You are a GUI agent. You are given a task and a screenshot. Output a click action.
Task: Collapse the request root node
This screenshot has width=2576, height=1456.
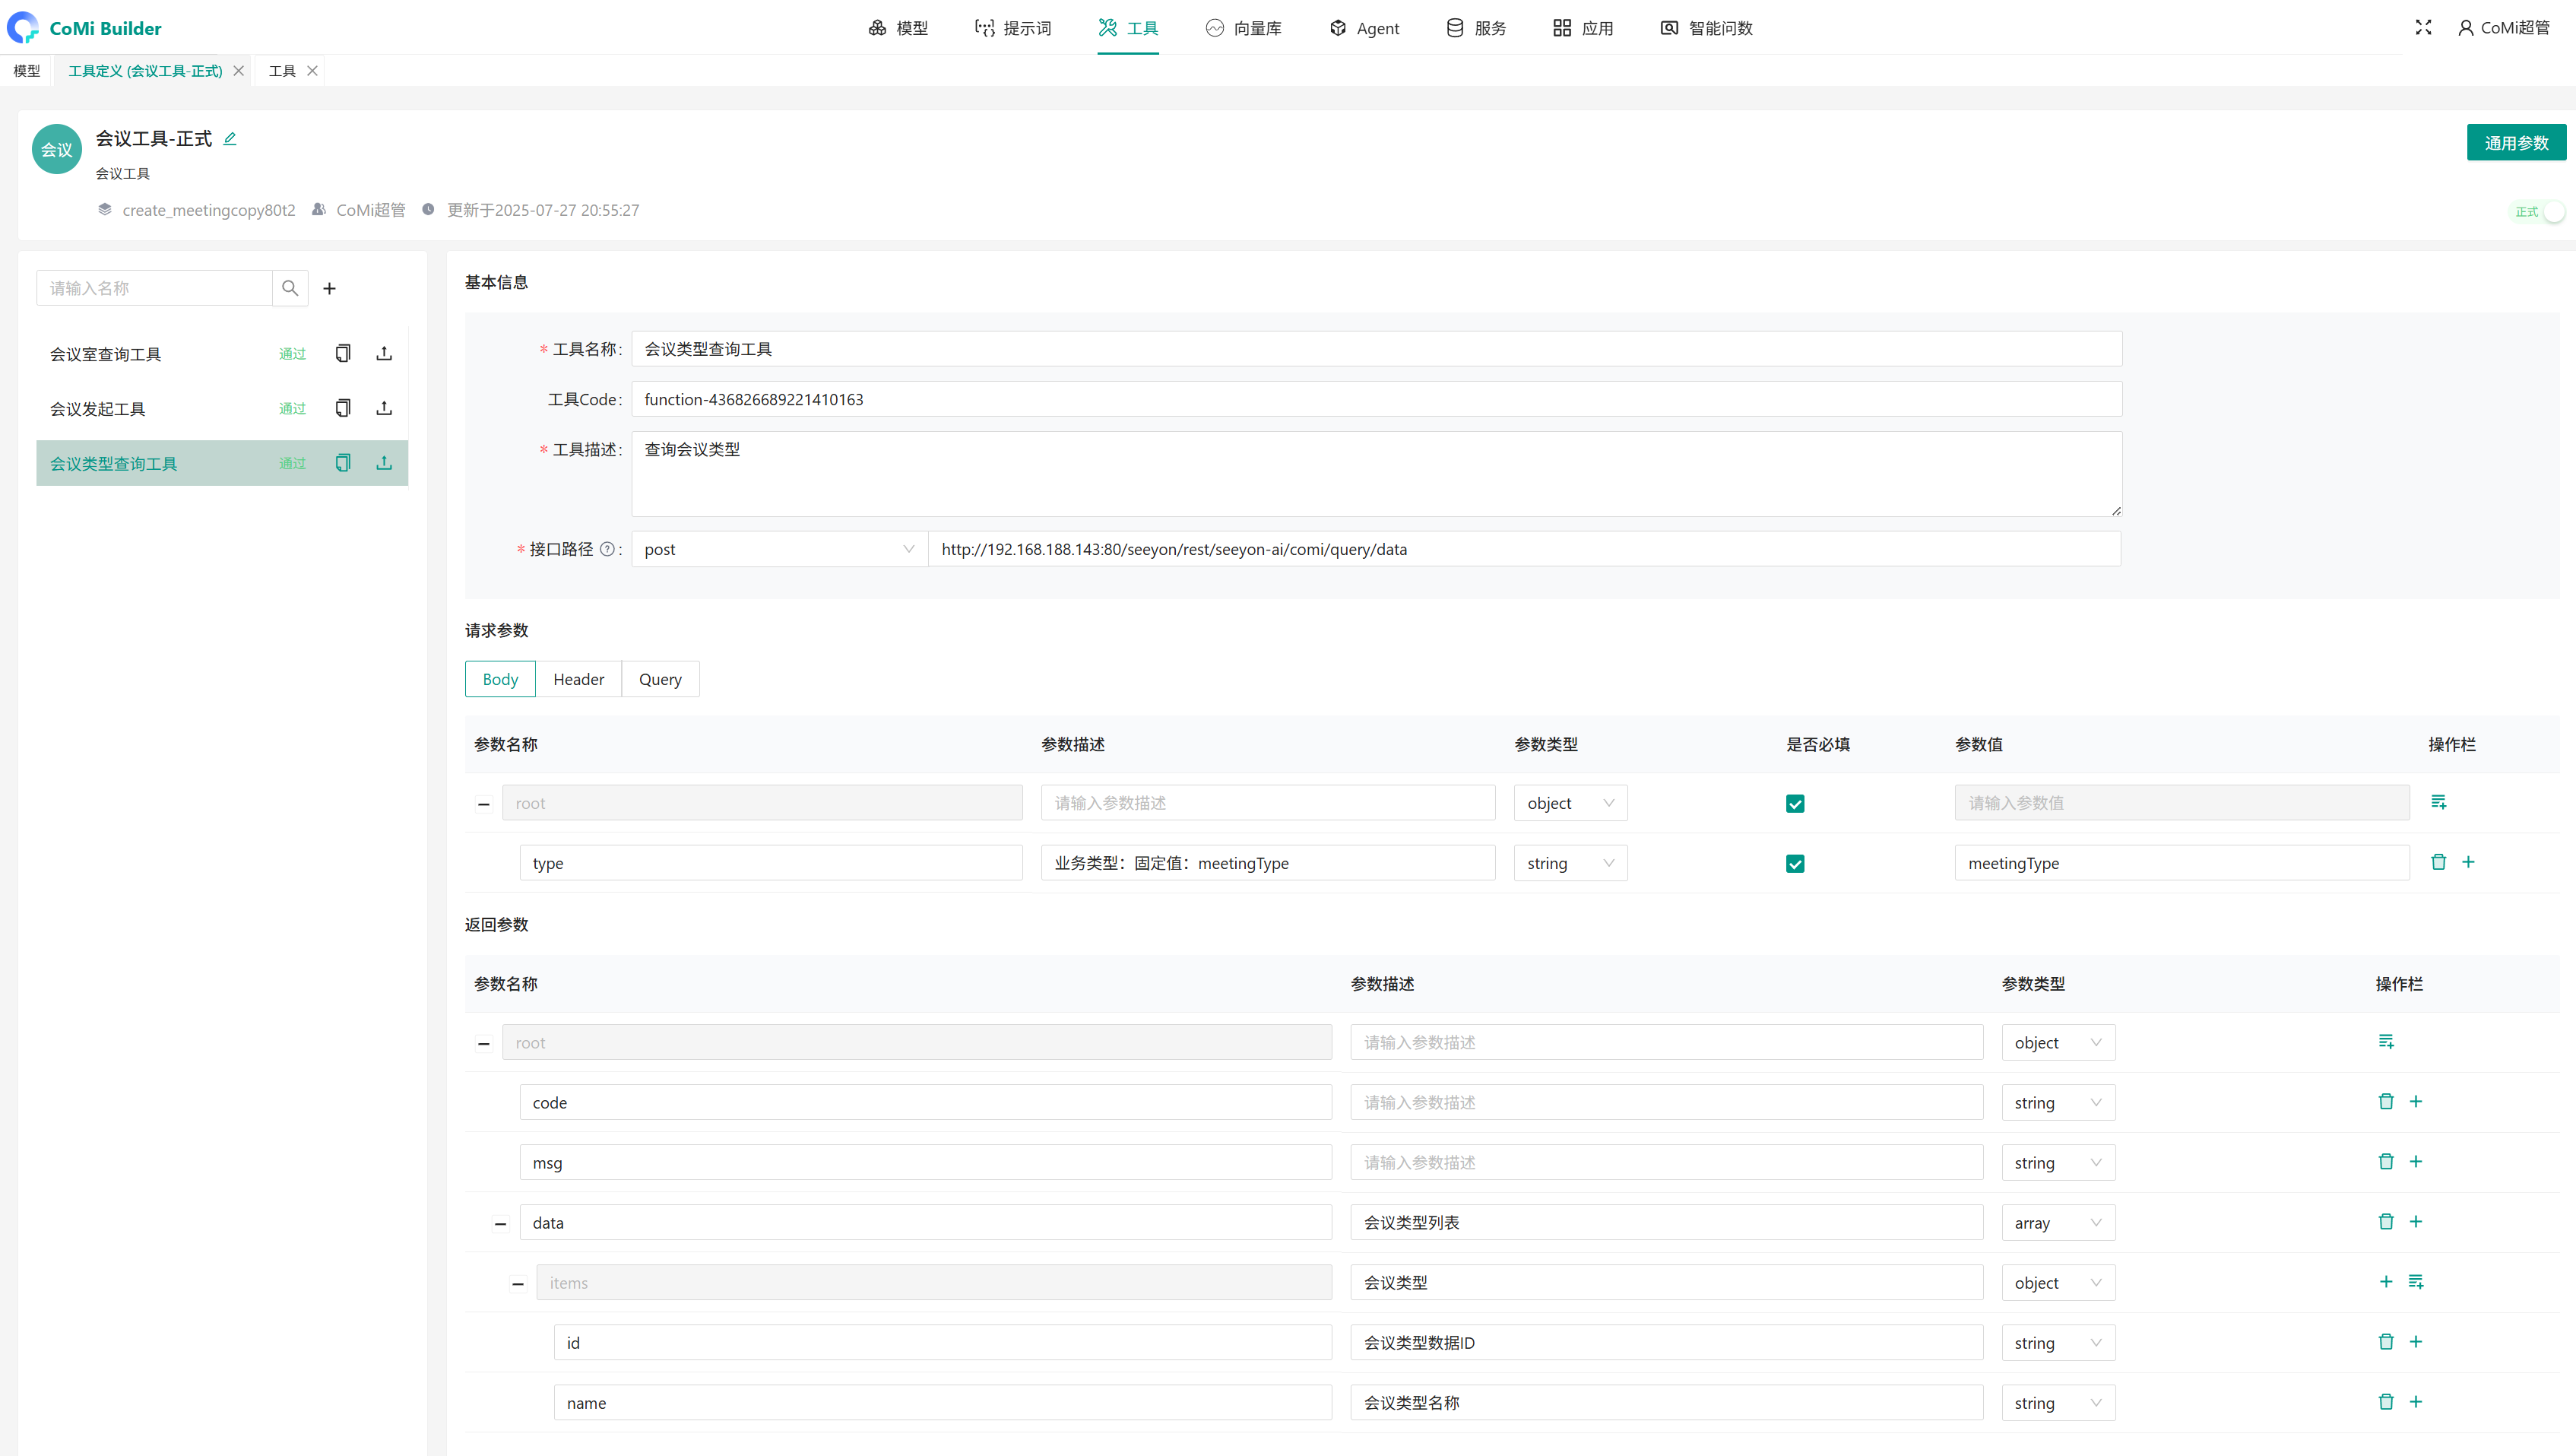[x=484, y=804]
